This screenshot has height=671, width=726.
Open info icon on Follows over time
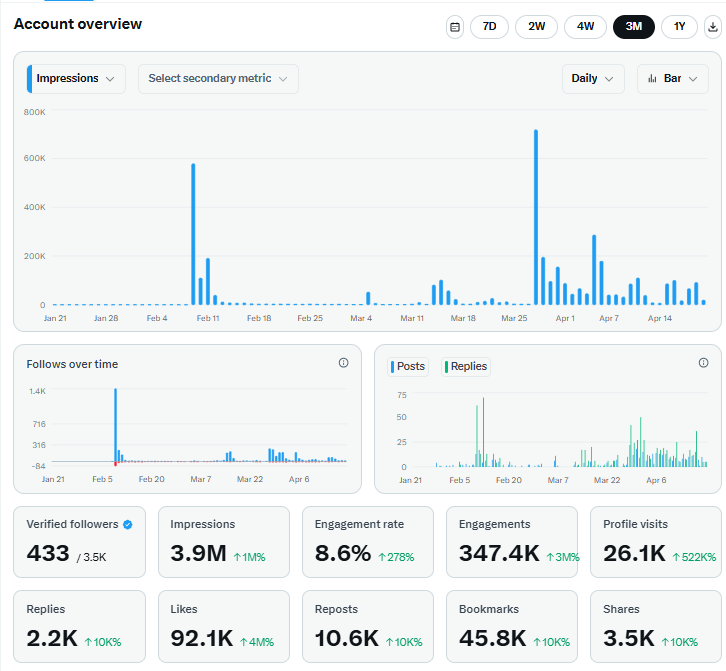coord(343,363)
